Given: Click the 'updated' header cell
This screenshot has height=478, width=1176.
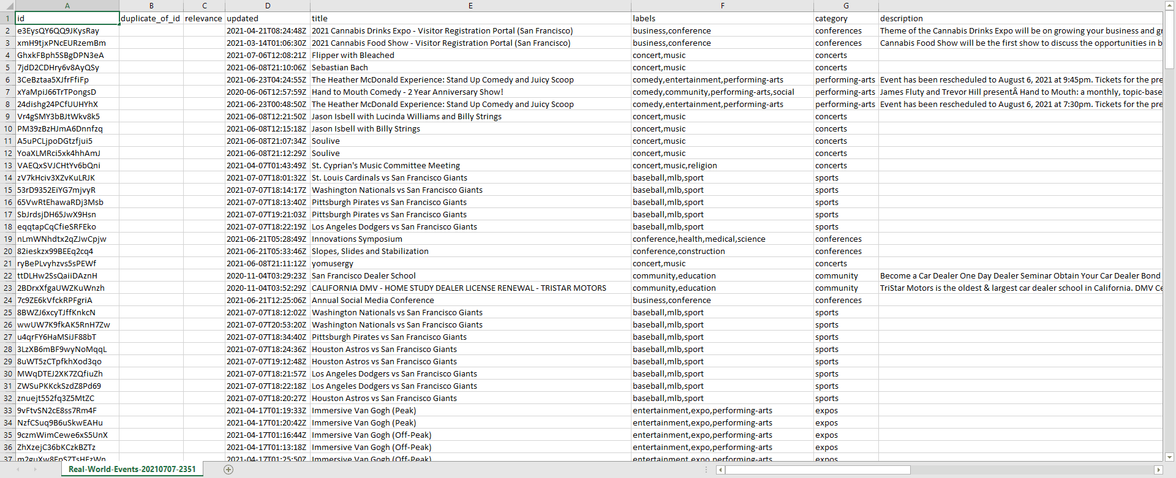Looking at the screenshot, I should 267,18.
